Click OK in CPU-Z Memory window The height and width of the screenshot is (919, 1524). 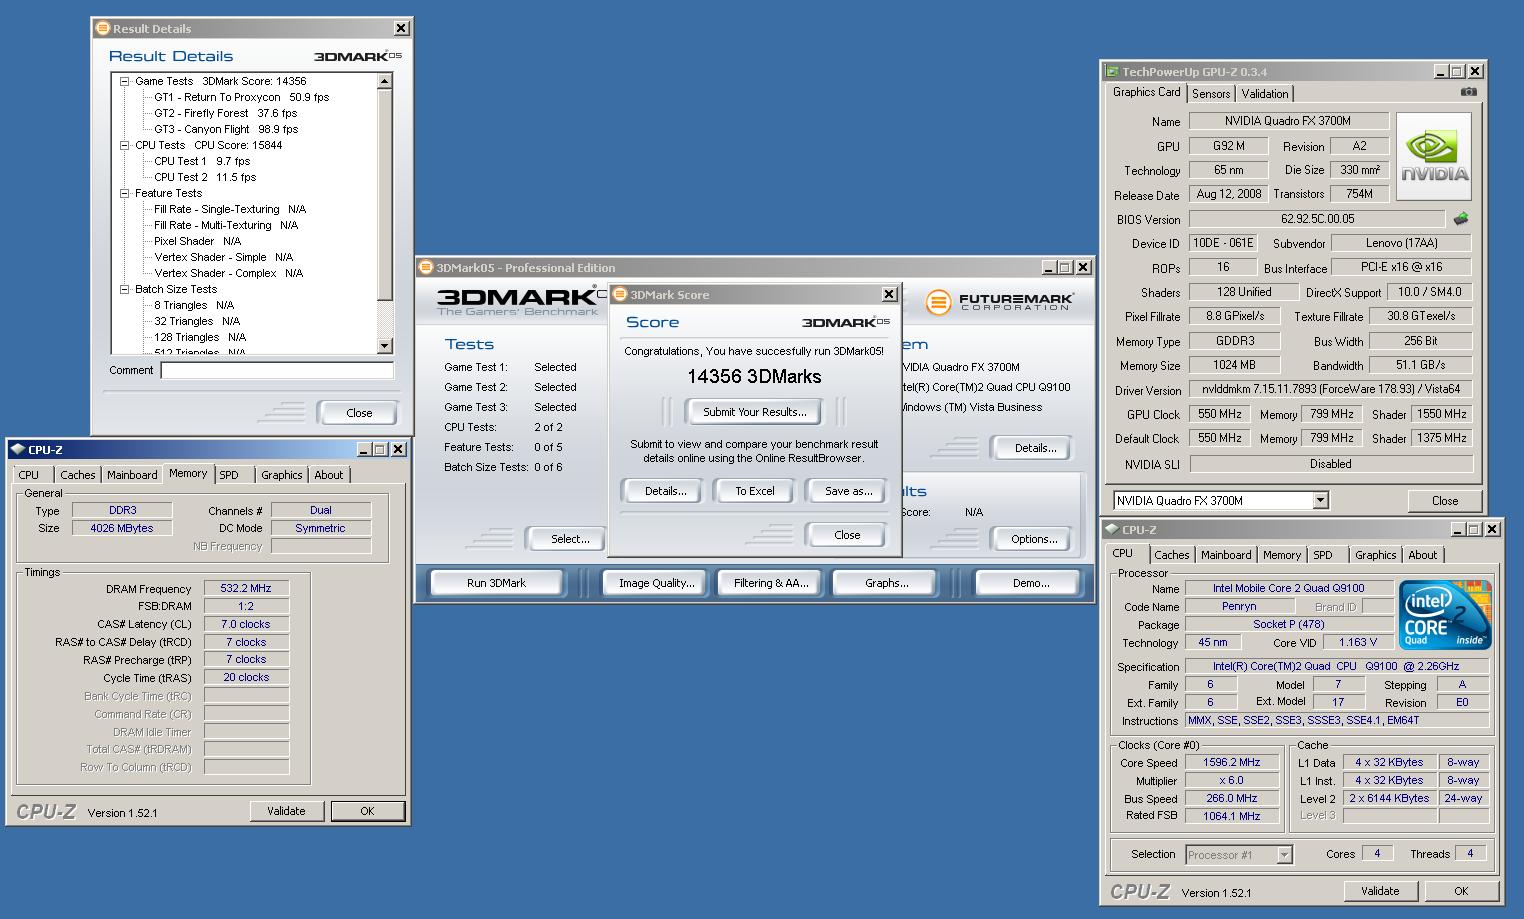[367, 811]
